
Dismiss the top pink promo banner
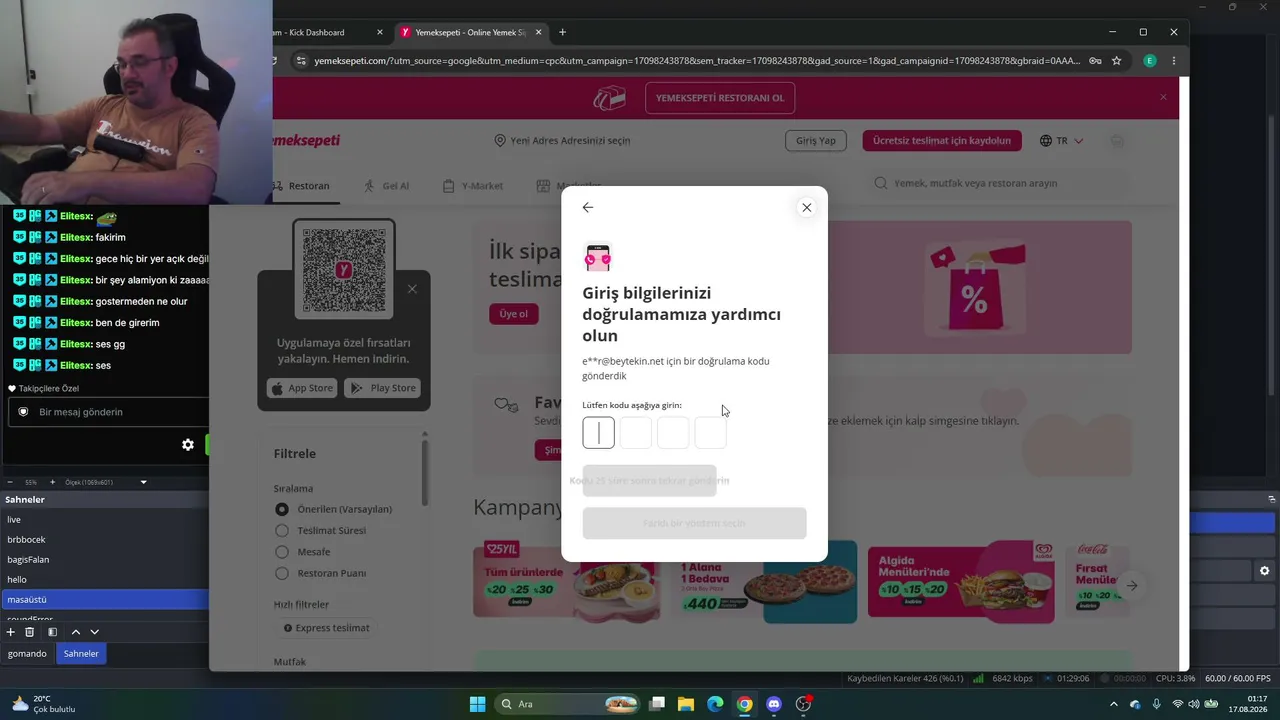point(1163,97)
